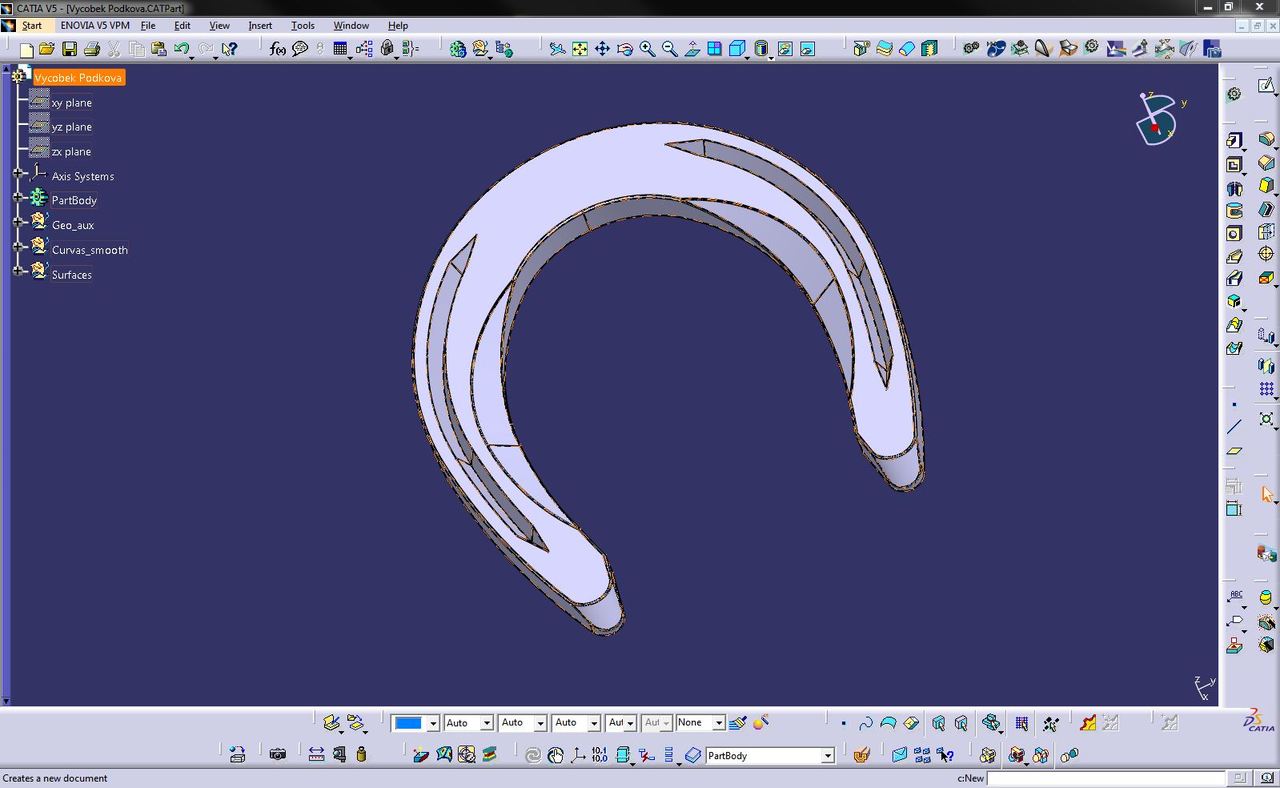Expand the Axis Systems node
The image size is (1280, 788).
[18, 173]
